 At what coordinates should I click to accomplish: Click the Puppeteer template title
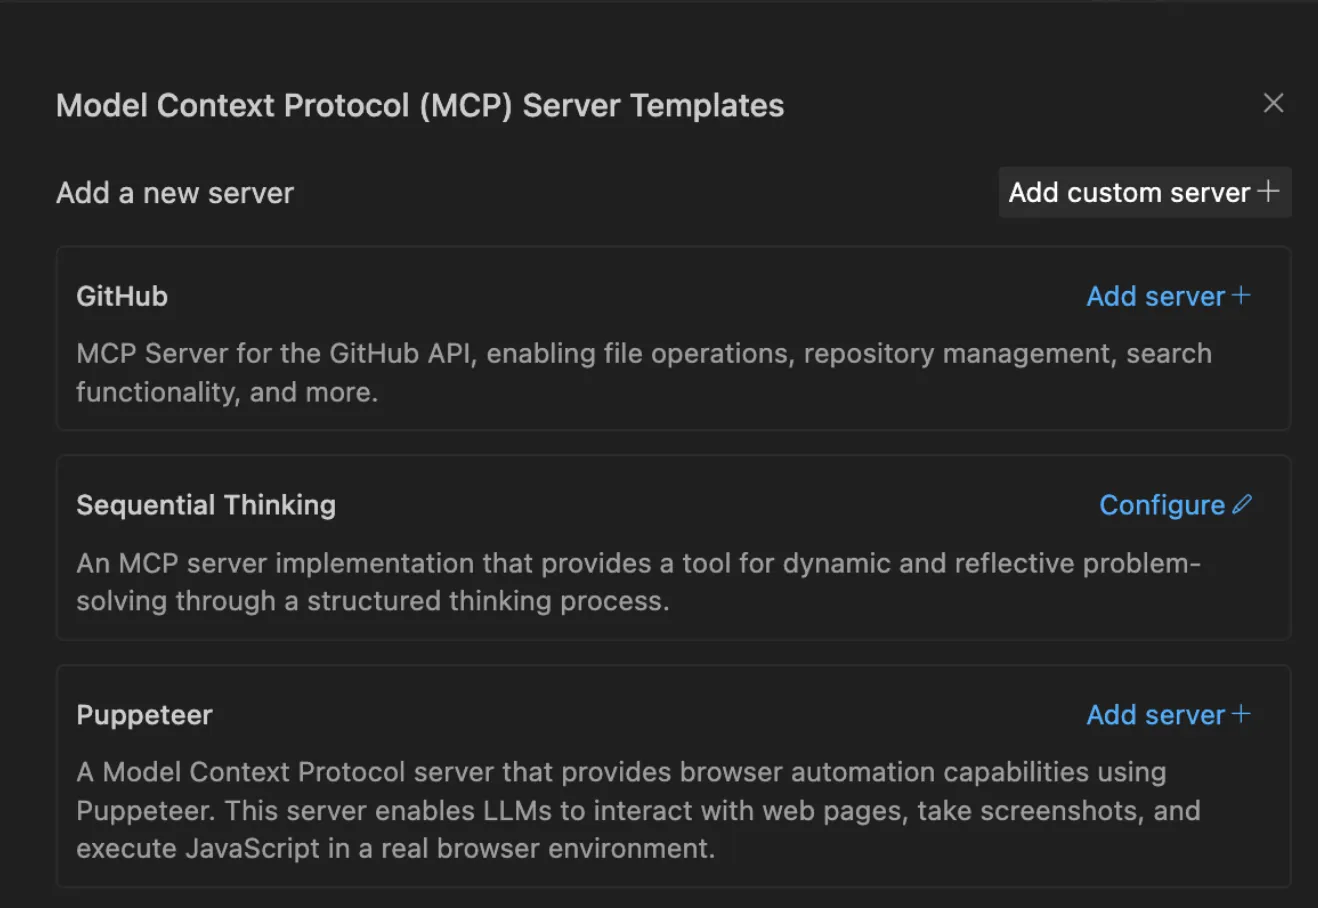[x=144, y=715]
